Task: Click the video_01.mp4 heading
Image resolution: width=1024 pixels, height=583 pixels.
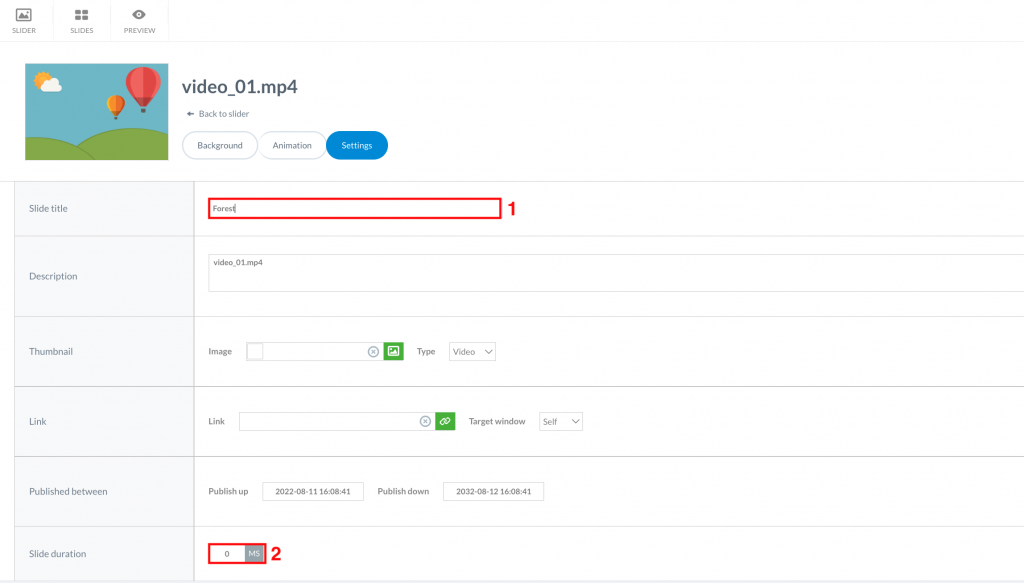Action: (240, 86)
